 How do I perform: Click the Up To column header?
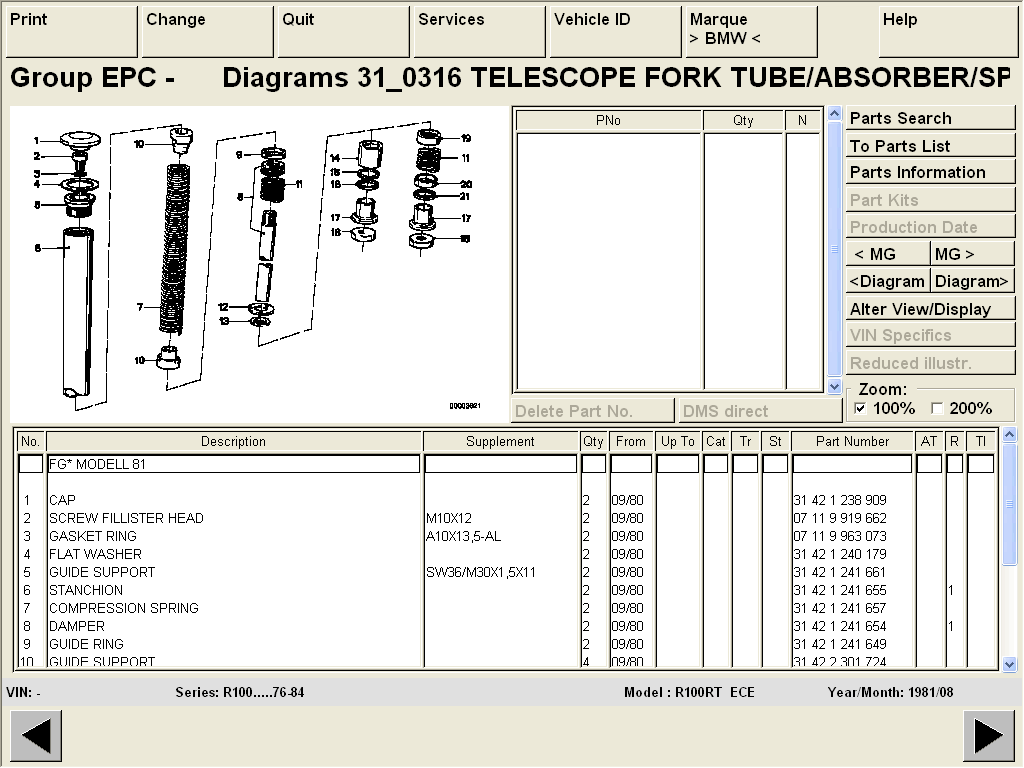[677, 441]
